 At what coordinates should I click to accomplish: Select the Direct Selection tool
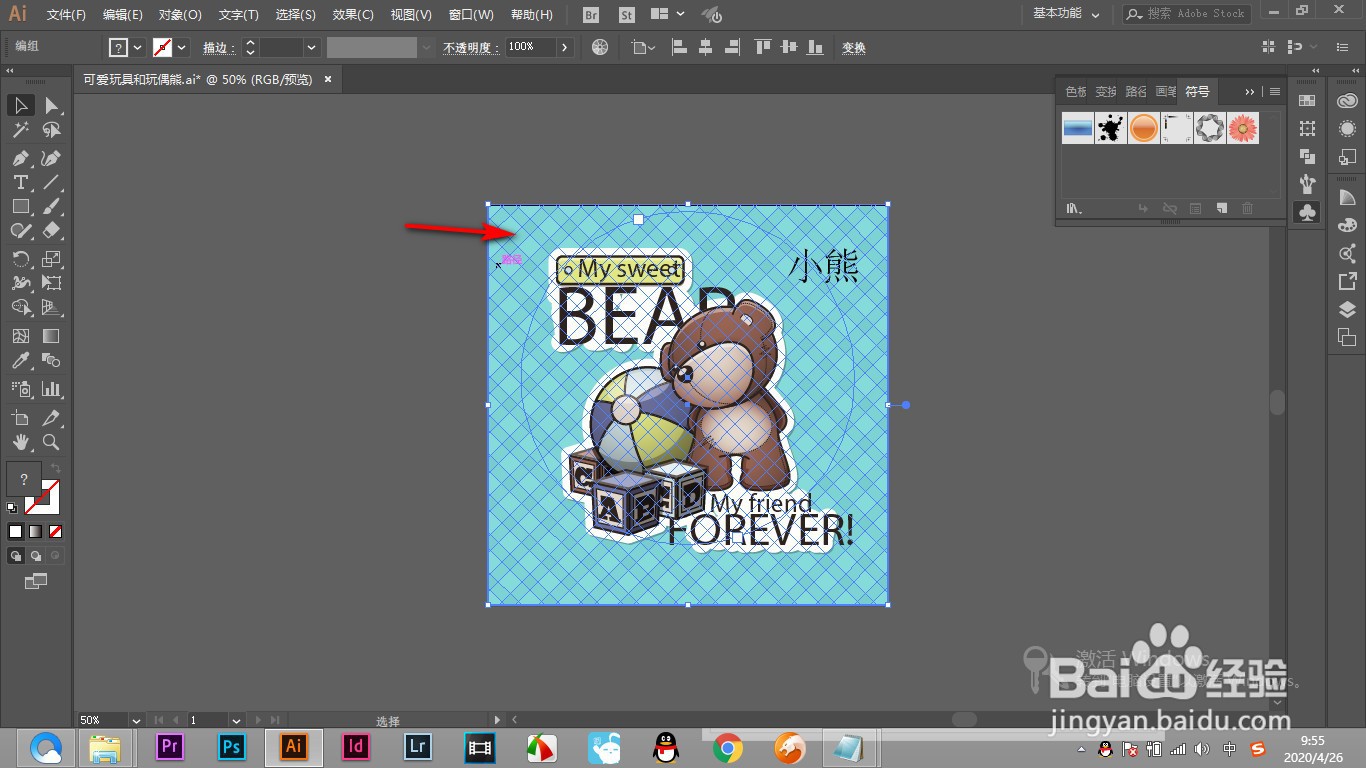51,105
